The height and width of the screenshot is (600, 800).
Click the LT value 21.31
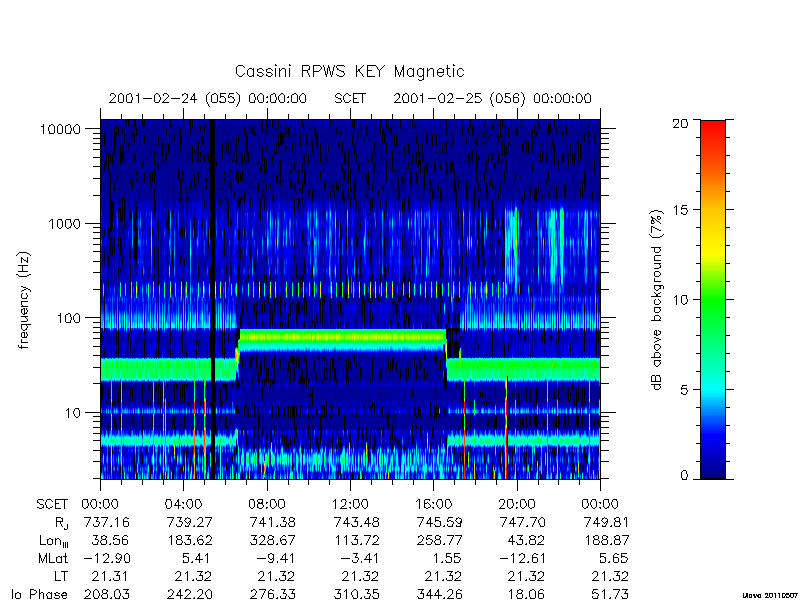[110, 577]
